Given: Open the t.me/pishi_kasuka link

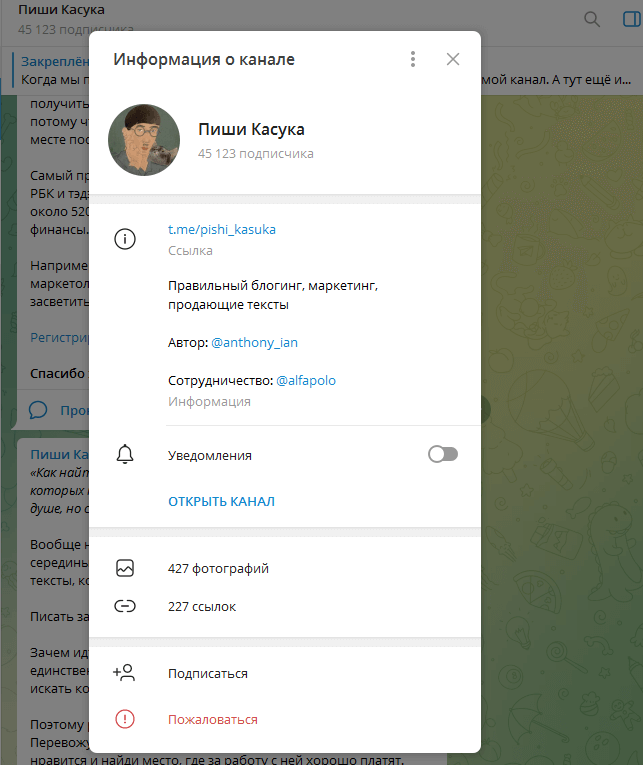Looking at the screenshot, I should click(x=222, y=229).
